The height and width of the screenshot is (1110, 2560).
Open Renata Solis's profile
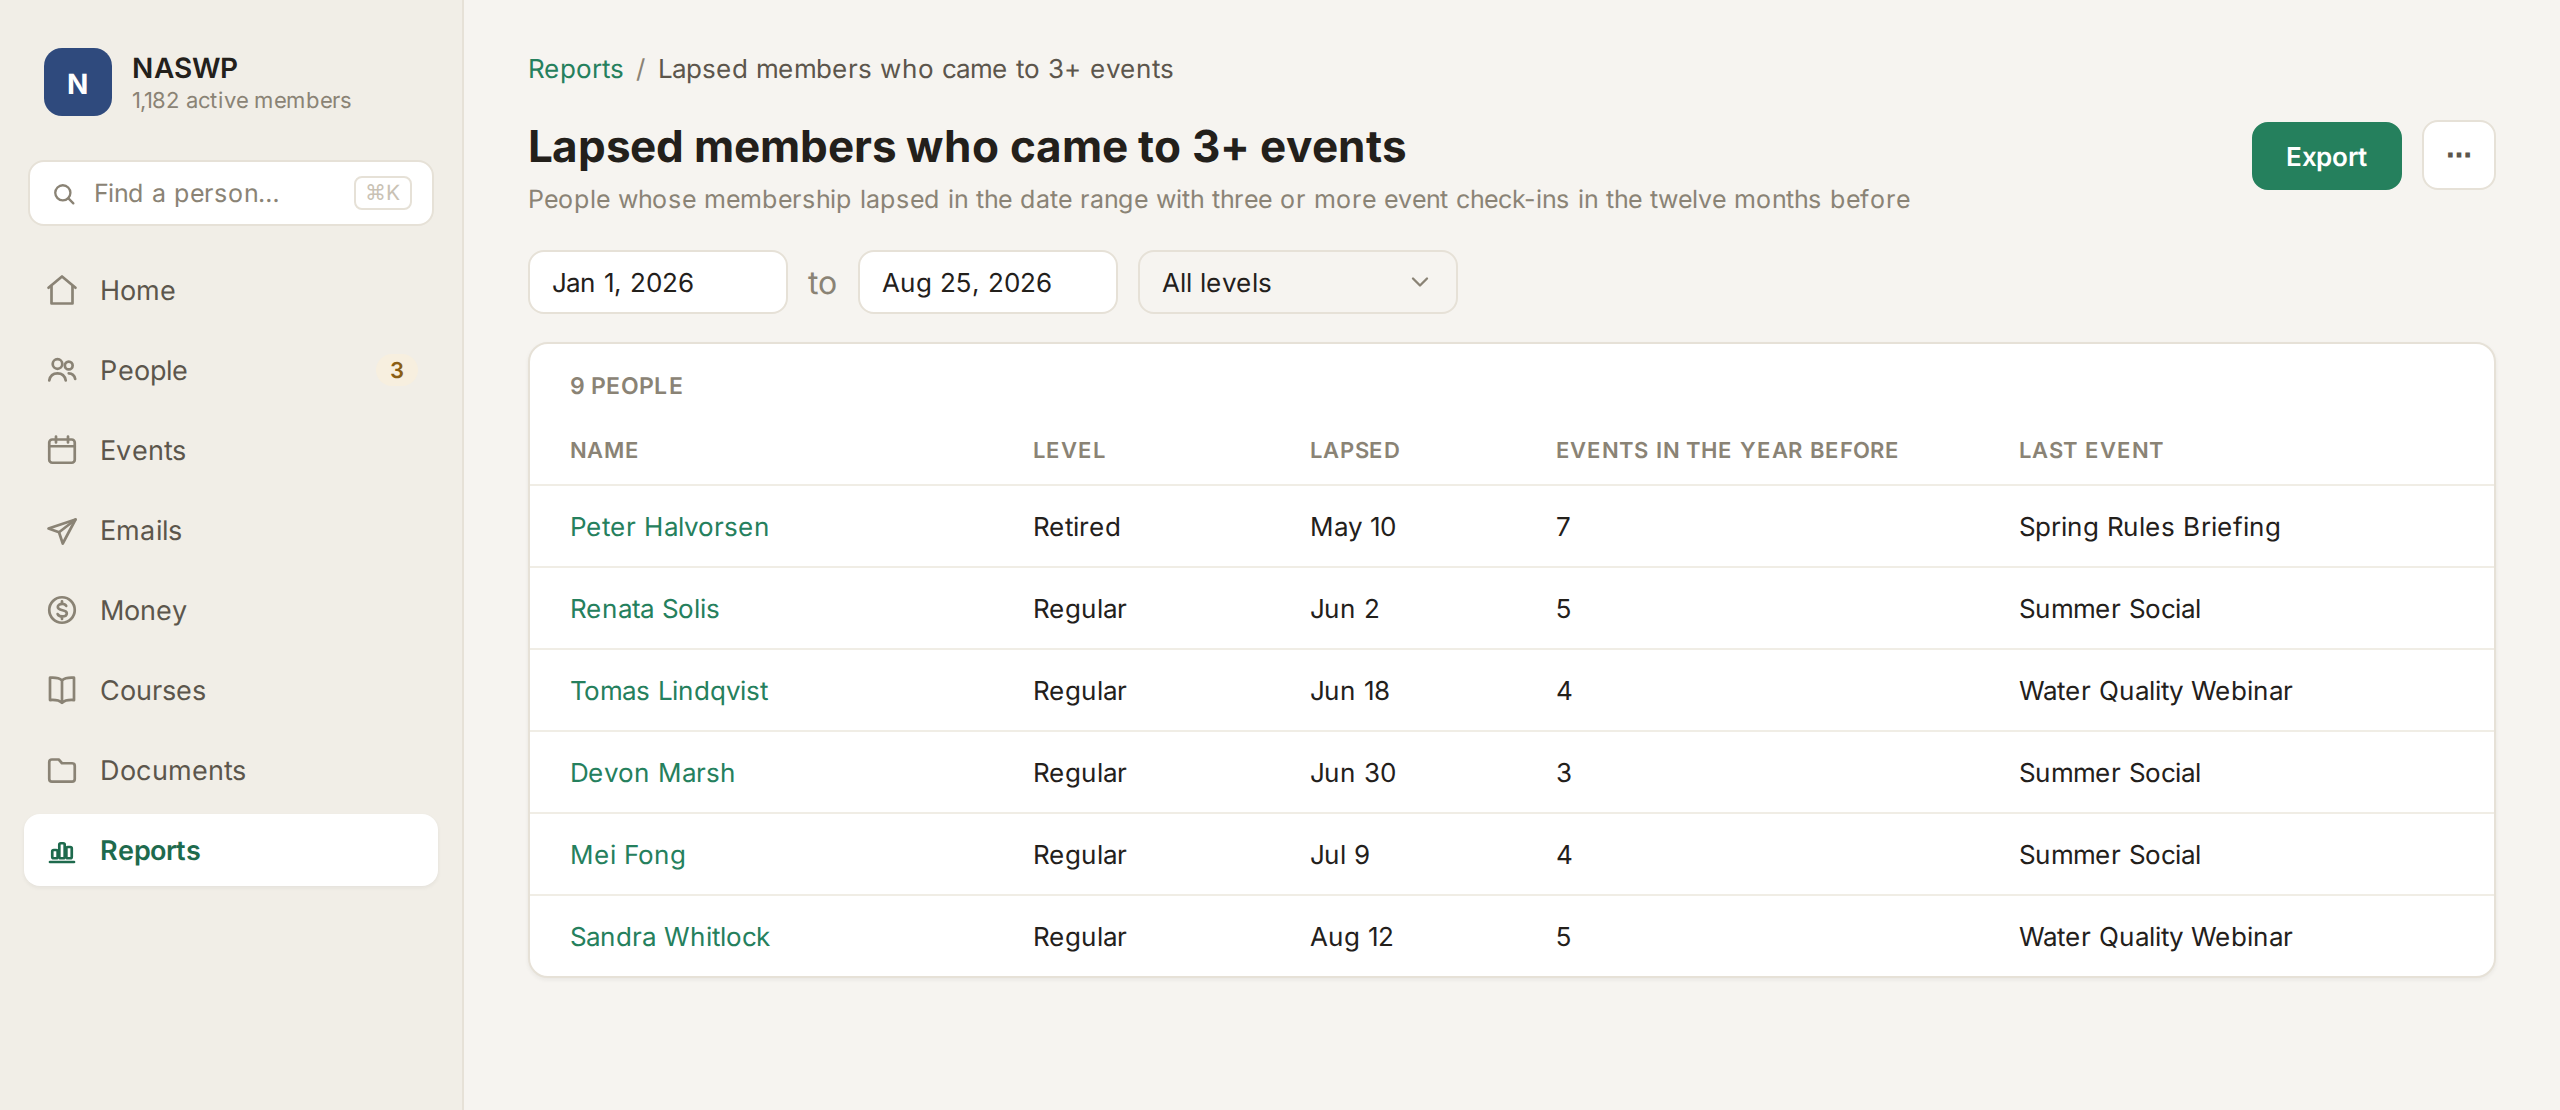[644, 609]
